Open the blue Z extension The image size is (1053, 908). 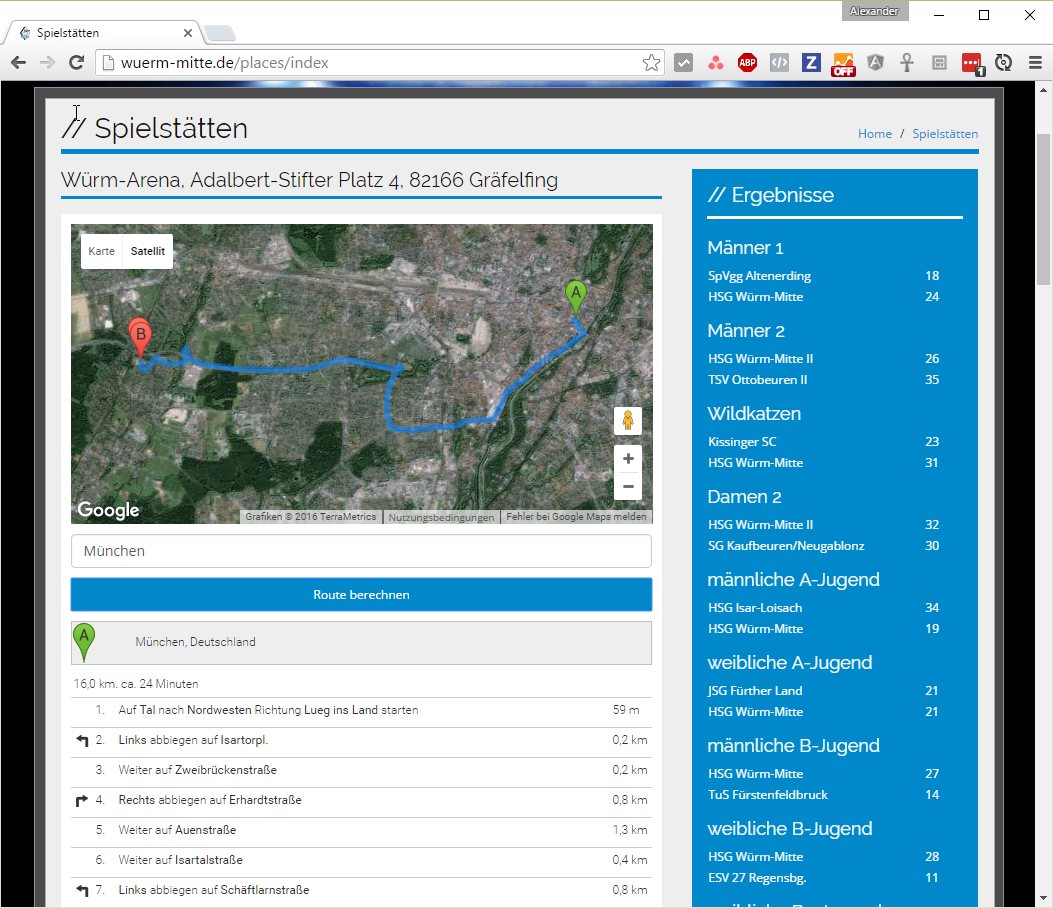pos(811,63)
